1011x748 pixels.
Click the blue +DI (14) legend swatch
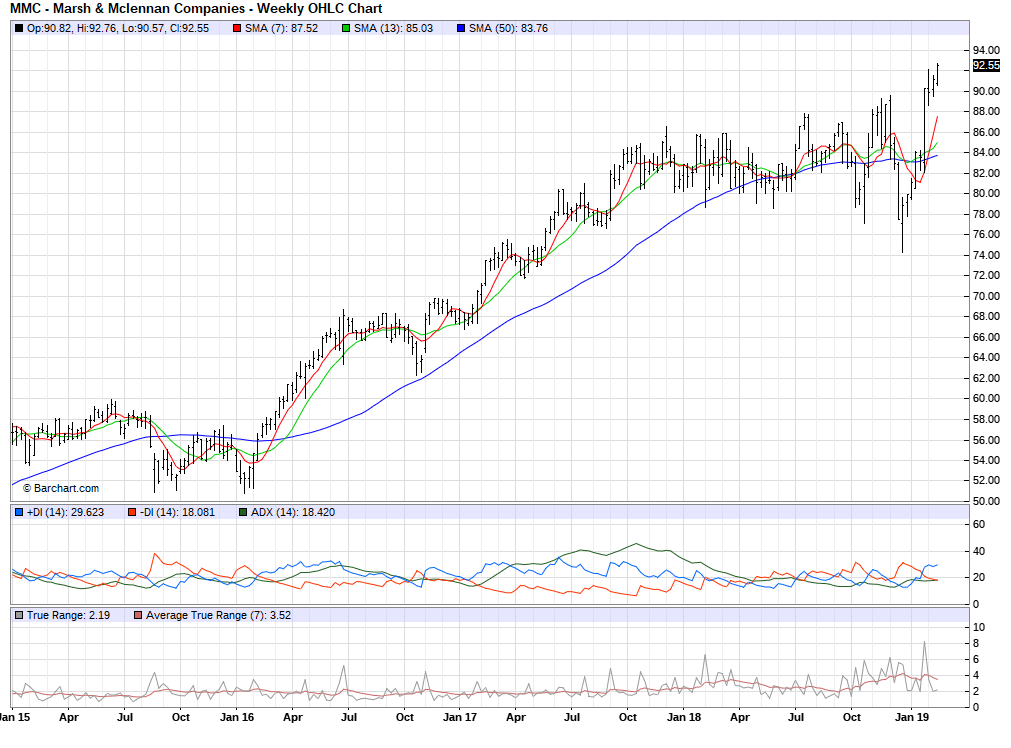[19, 512]
